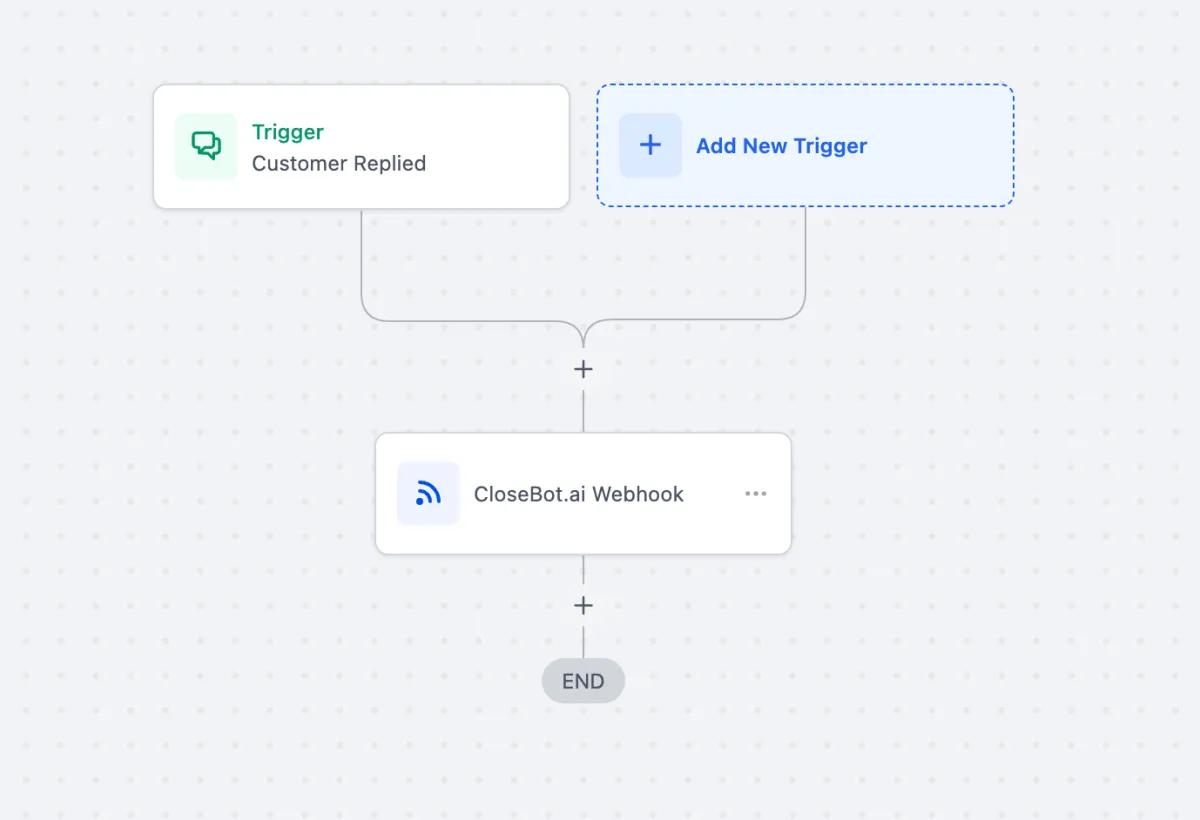This screenshot has width=1200, height=820.
Task: Open the three-dot menu on CloseBot.ai Webhook
Action: click(x=756, y=493)
